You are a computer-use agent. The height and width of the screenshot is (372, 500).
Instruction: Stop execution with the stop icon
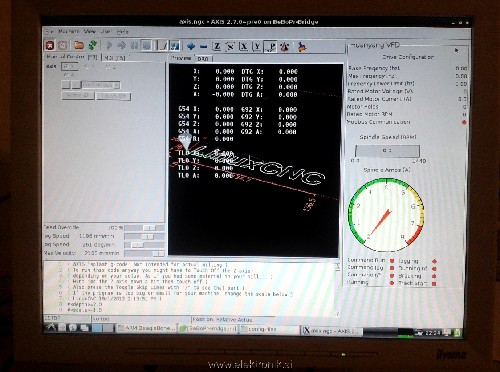click(146, 45)
